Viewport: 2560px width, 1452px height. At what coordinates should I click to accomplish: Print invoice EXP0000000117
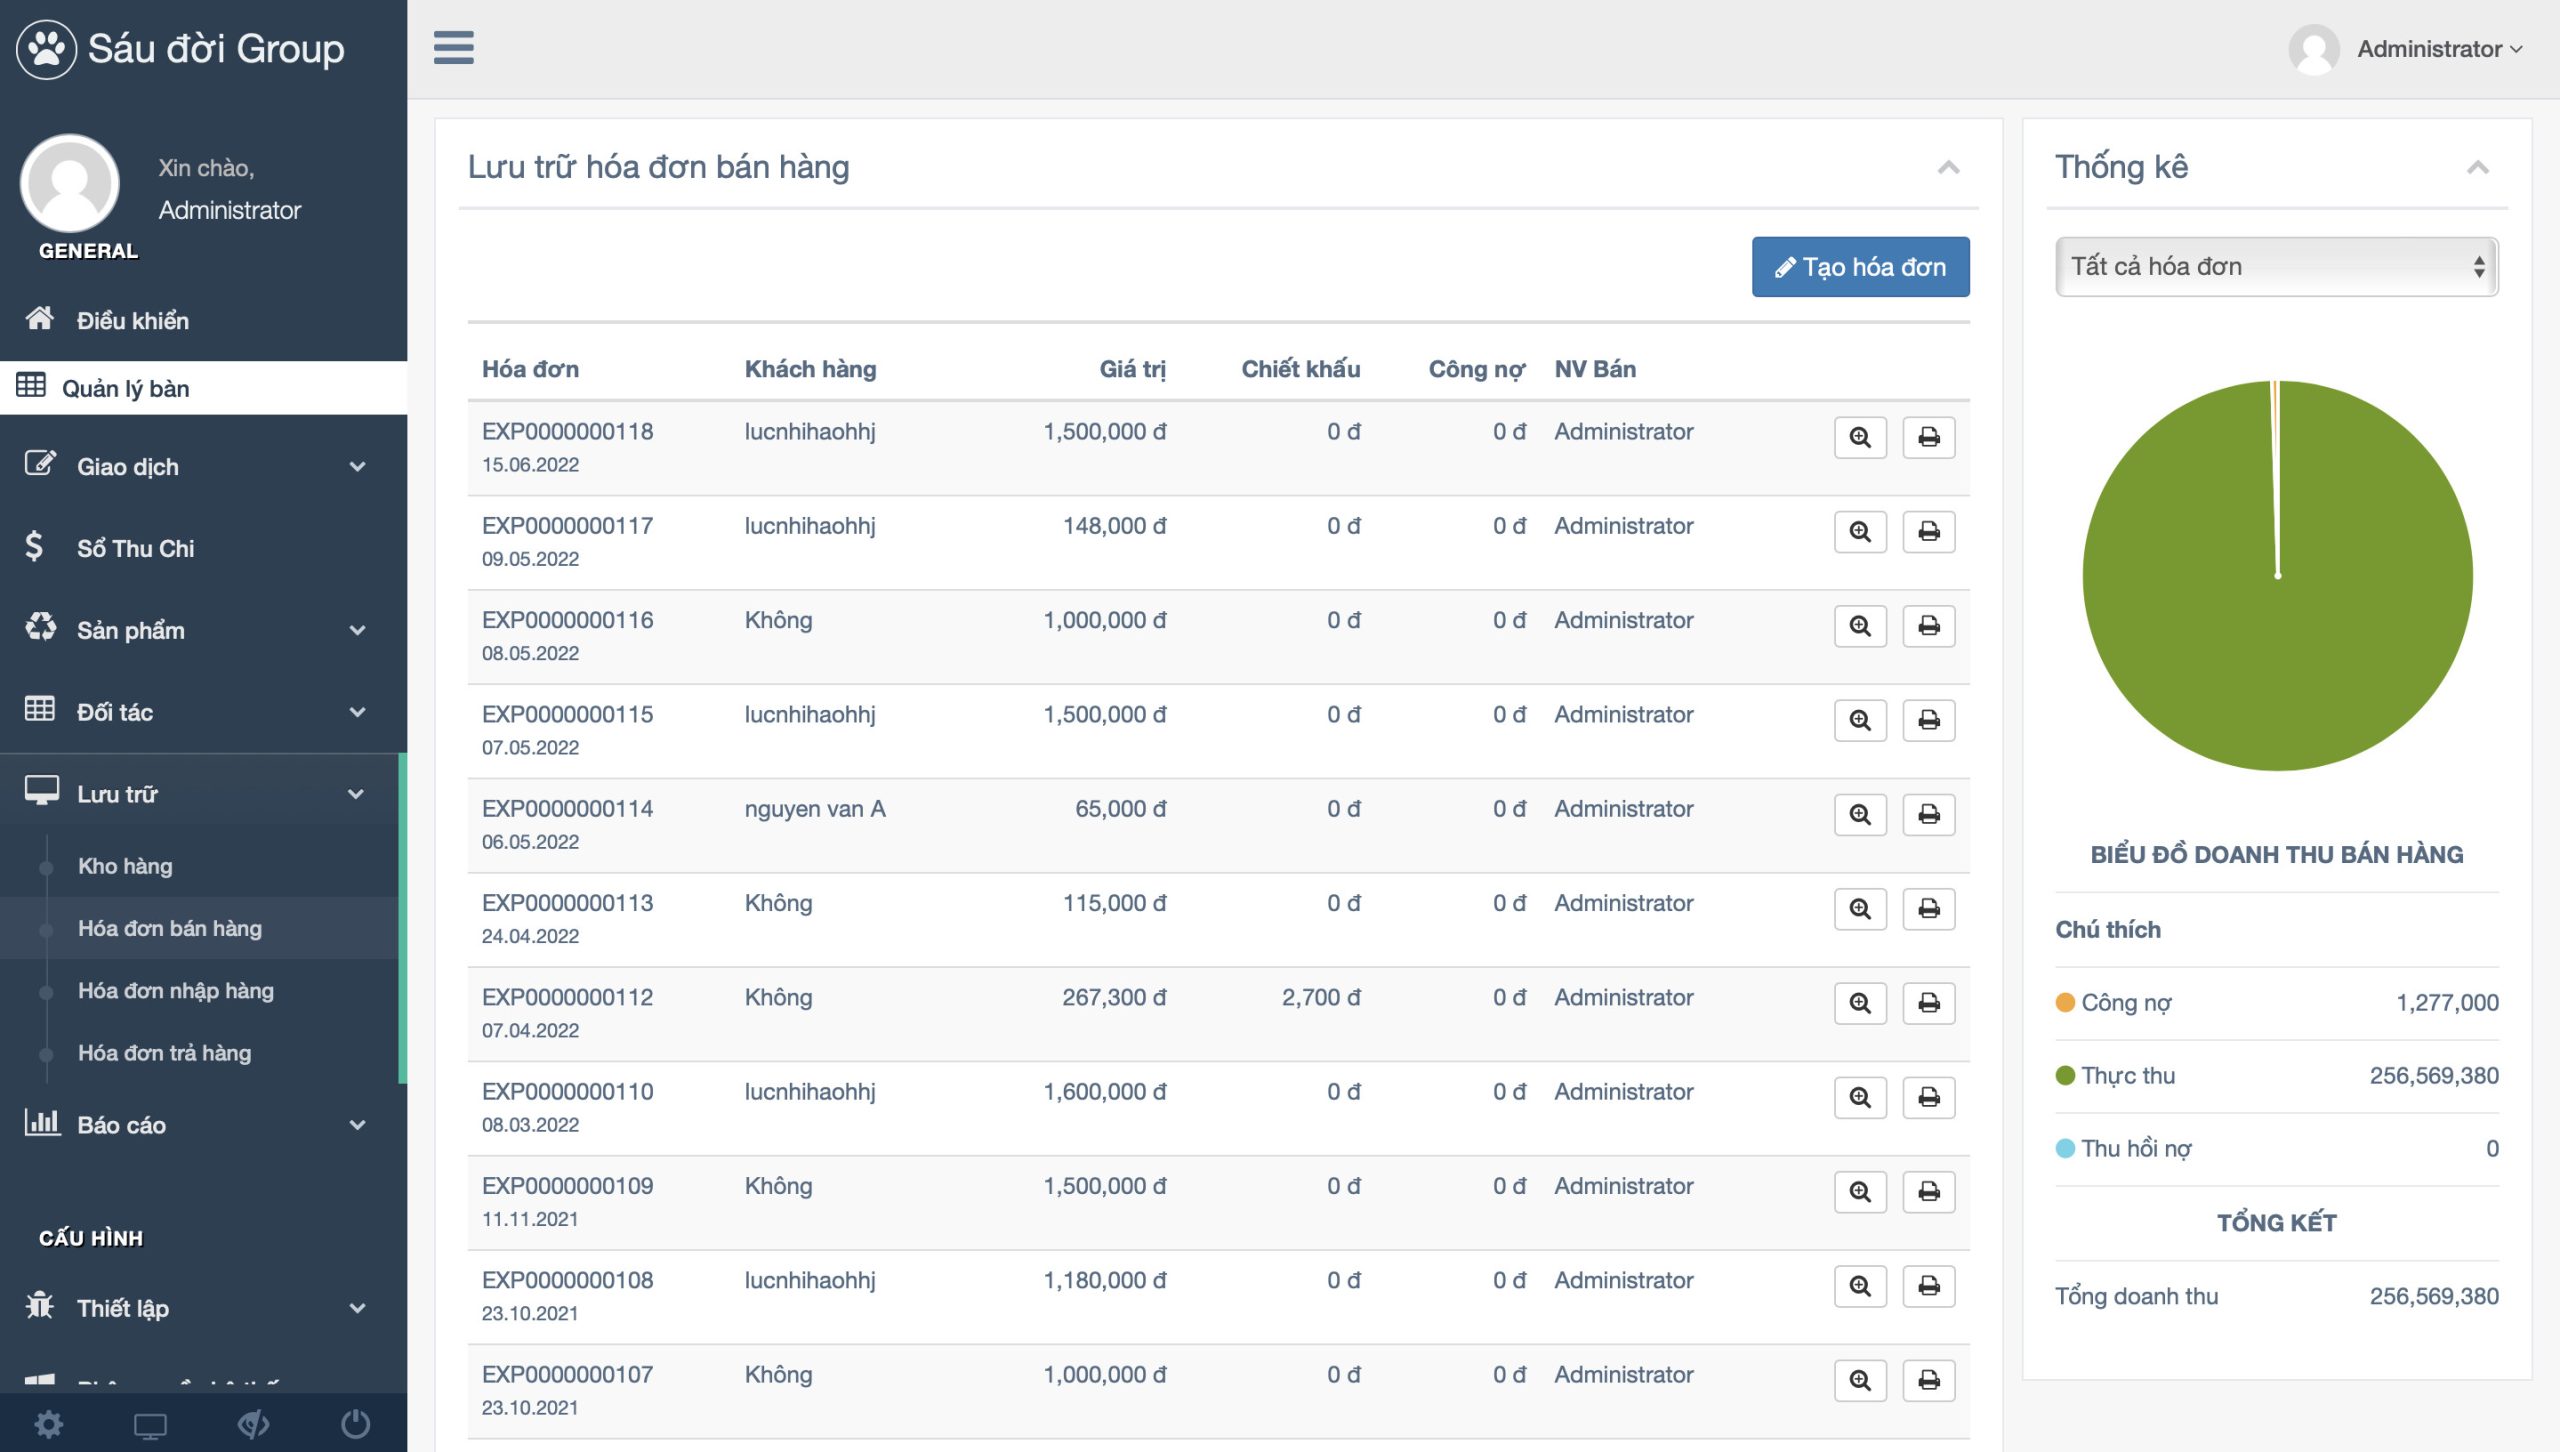pyautogui.click(x=1928, y=531)
